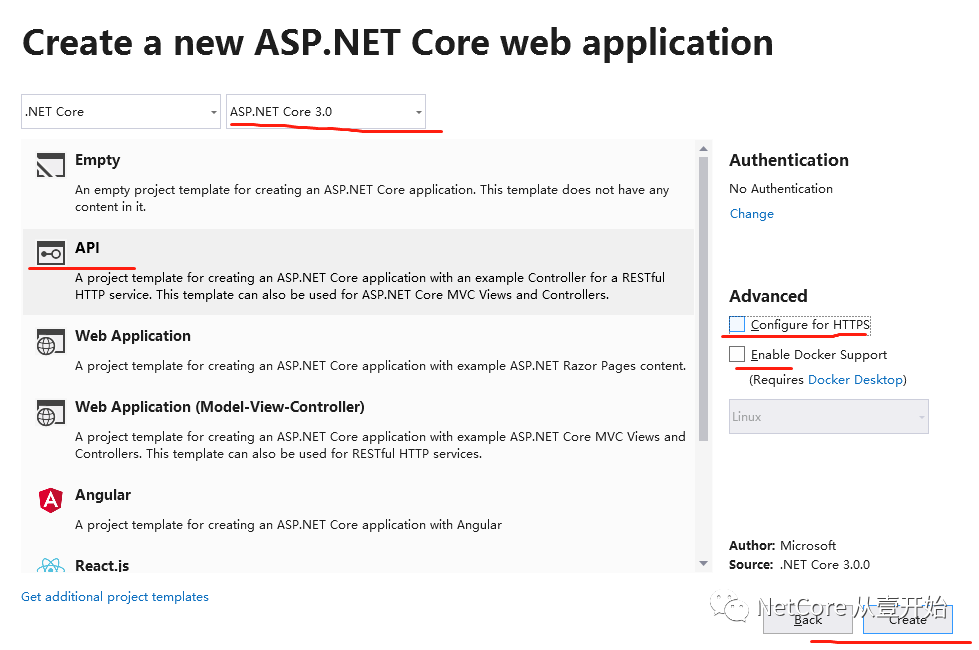Open the ASP.NET Core 3.0 version dropdown
The image size is (979, 650).
pos(326,112)
